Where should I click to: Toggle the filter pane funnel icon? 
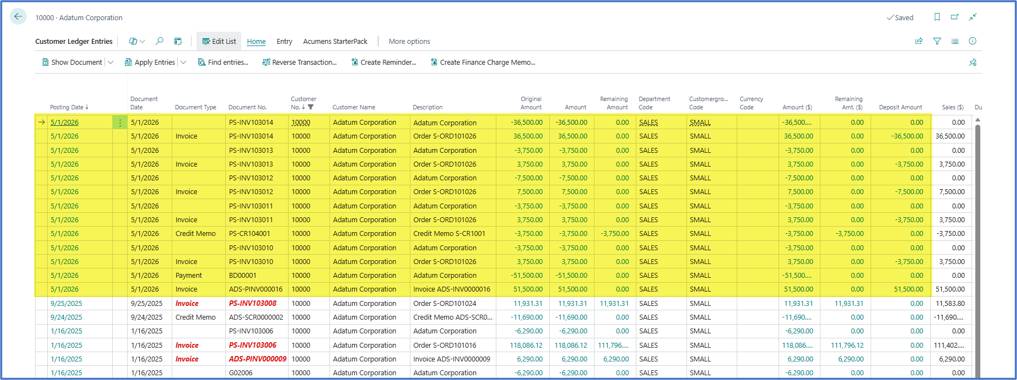click(x=937, y=41)
